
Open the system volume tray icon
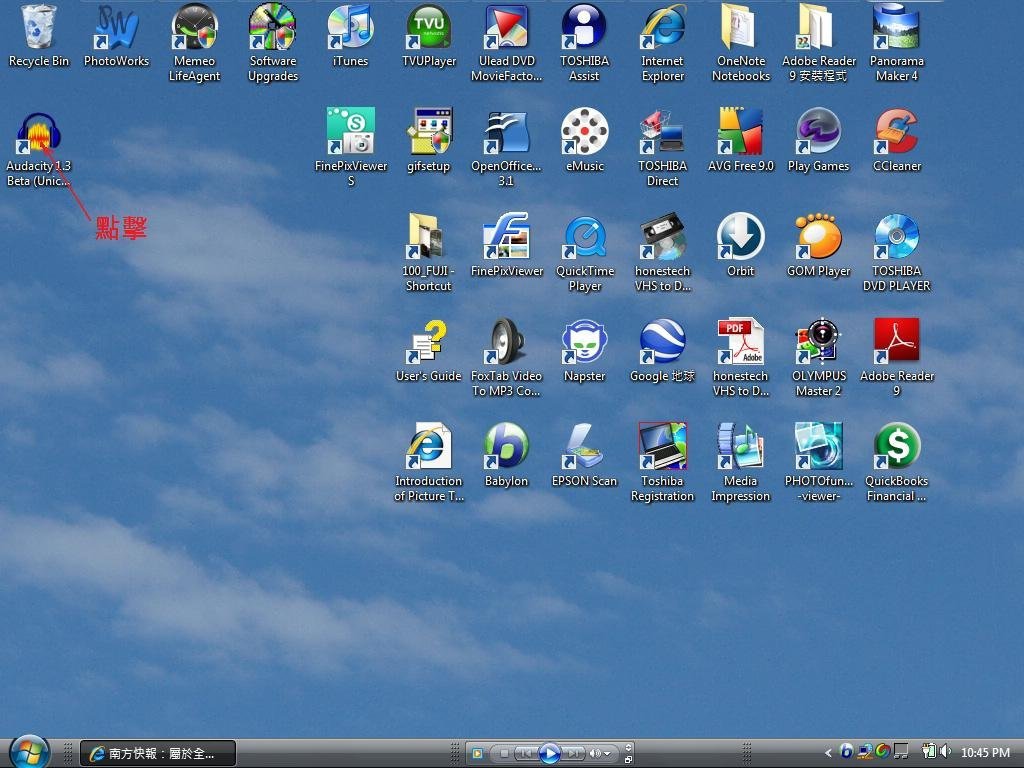click(x=945, y=752)
